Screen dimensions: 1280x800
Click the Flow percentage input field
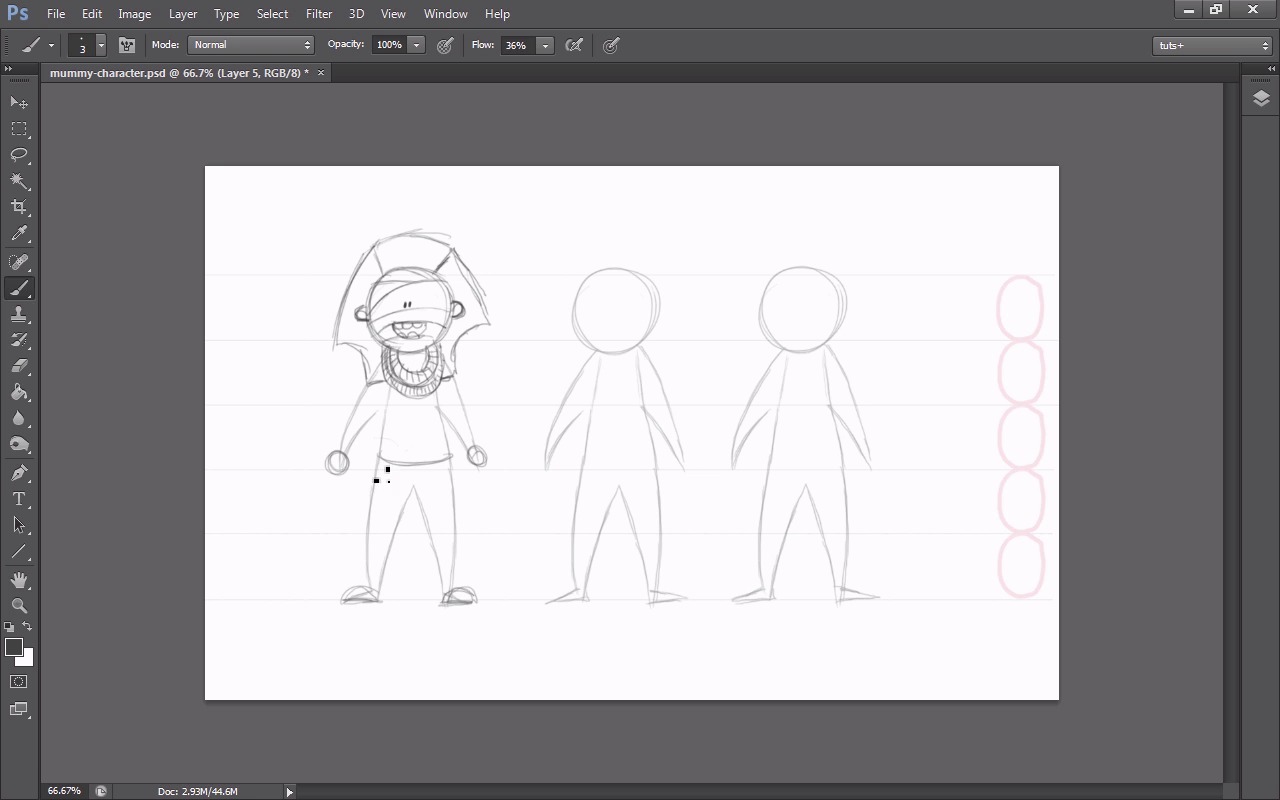(x=517, y=45)
